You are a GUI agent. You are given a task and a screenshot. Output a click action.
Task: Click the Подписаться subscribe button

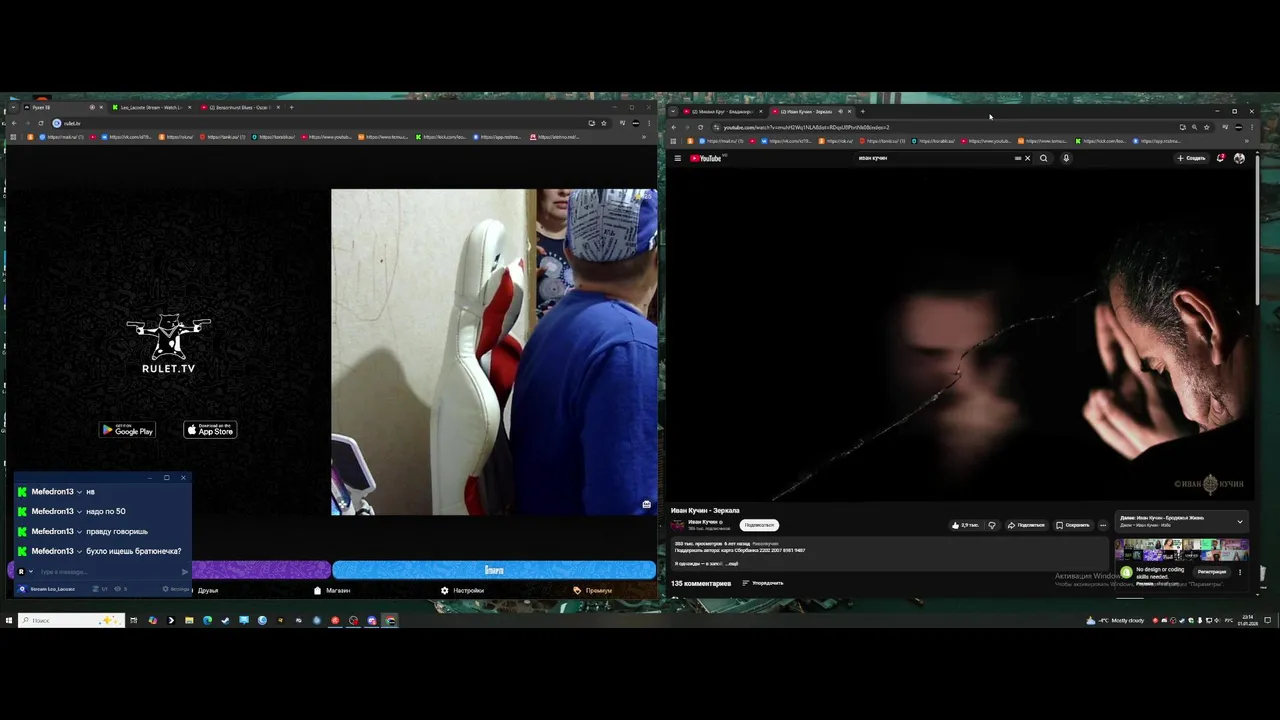tap(759, 525)
